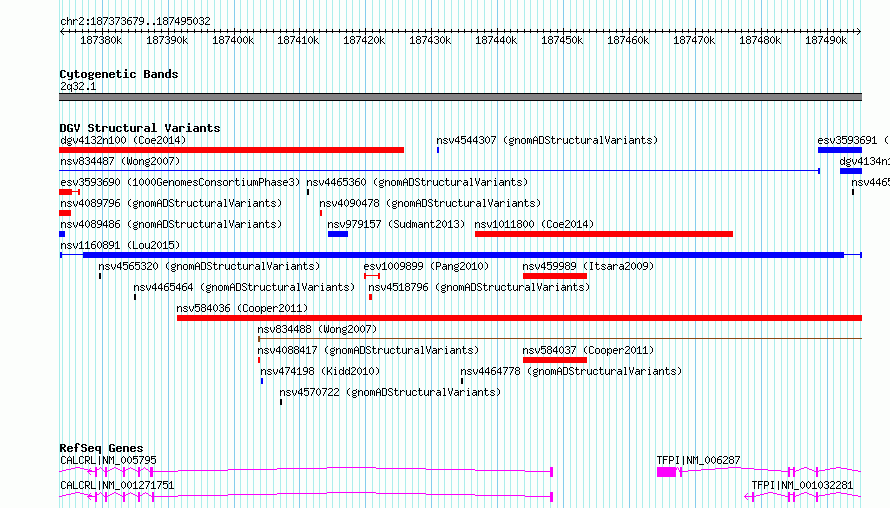The image size is (890, 508).
Task: Click nsv584036 (Cooper2011) variant label
Action: [242, 308]
